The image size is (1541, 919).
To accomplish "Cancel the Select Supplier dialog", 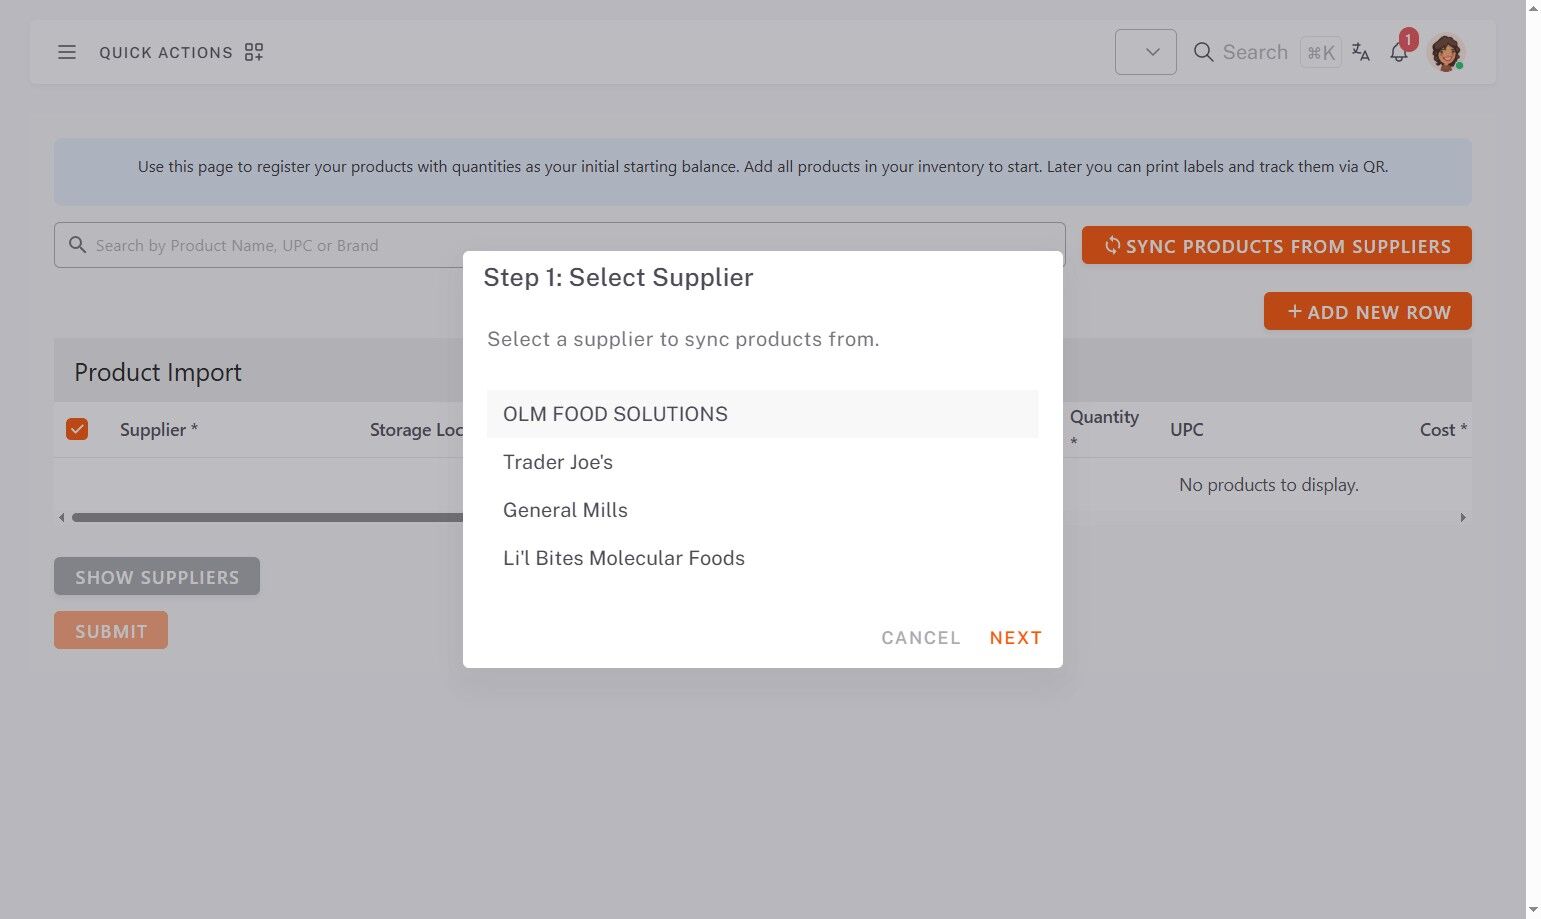I will [921, 638].
